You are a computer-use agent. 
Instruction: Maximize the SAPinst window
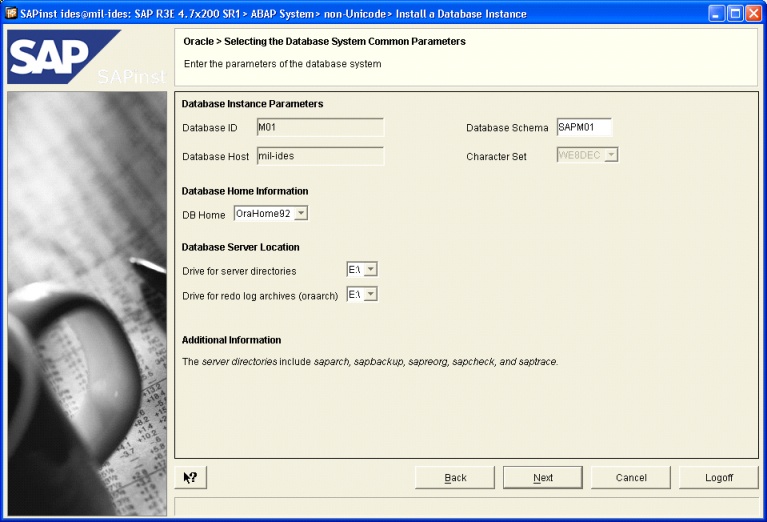tap(735, 13)
